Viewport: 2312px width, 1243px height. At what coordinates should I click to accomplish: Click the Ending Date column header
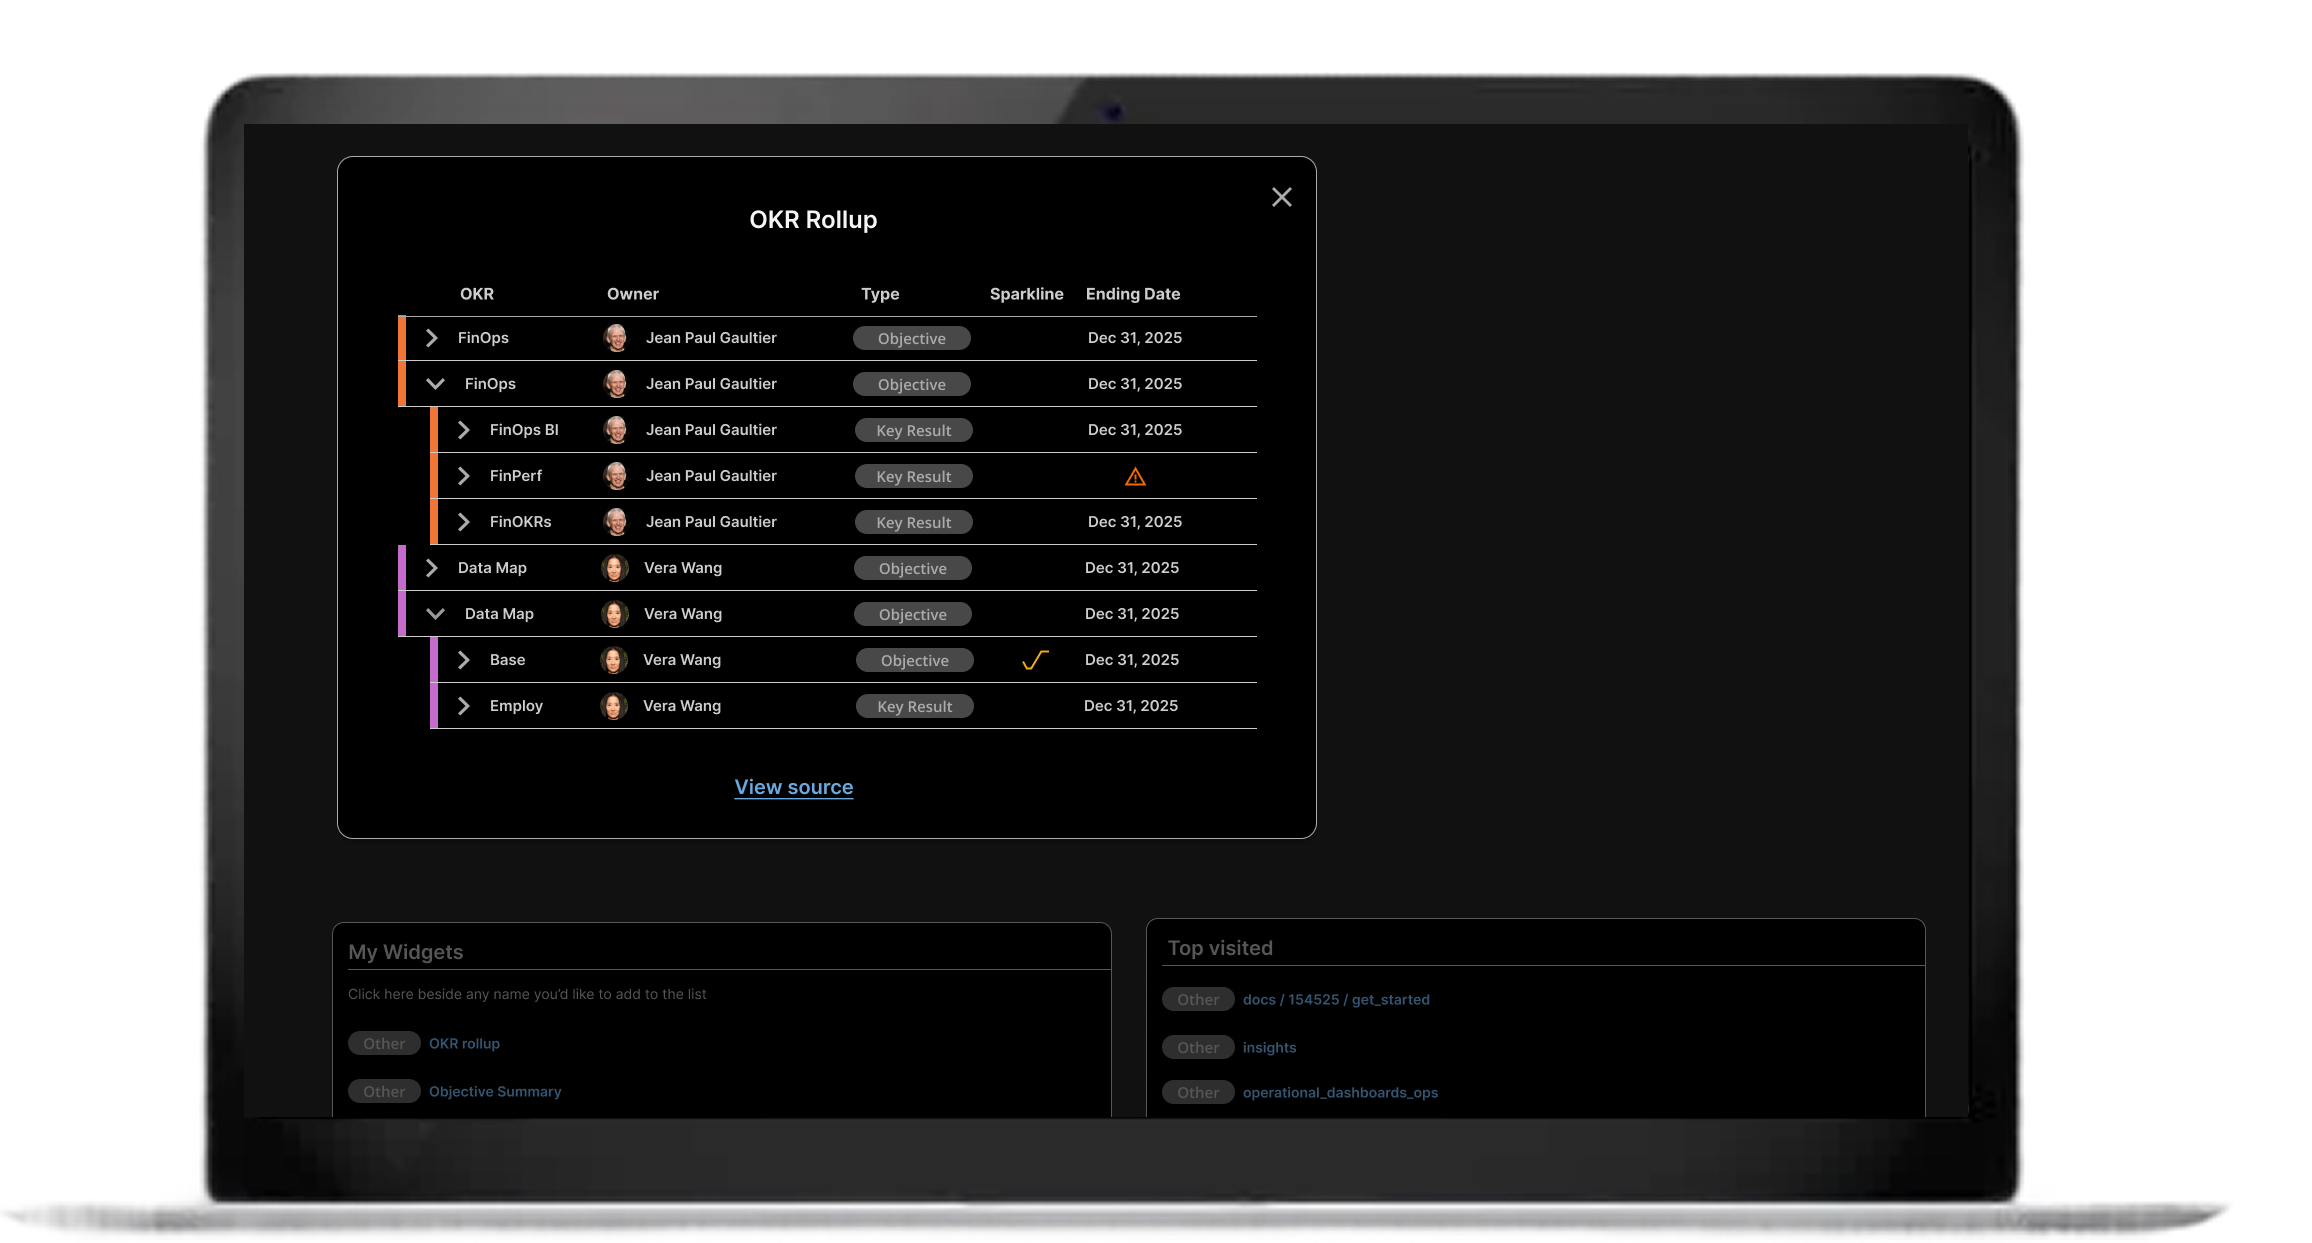(x=1132, y=294)
